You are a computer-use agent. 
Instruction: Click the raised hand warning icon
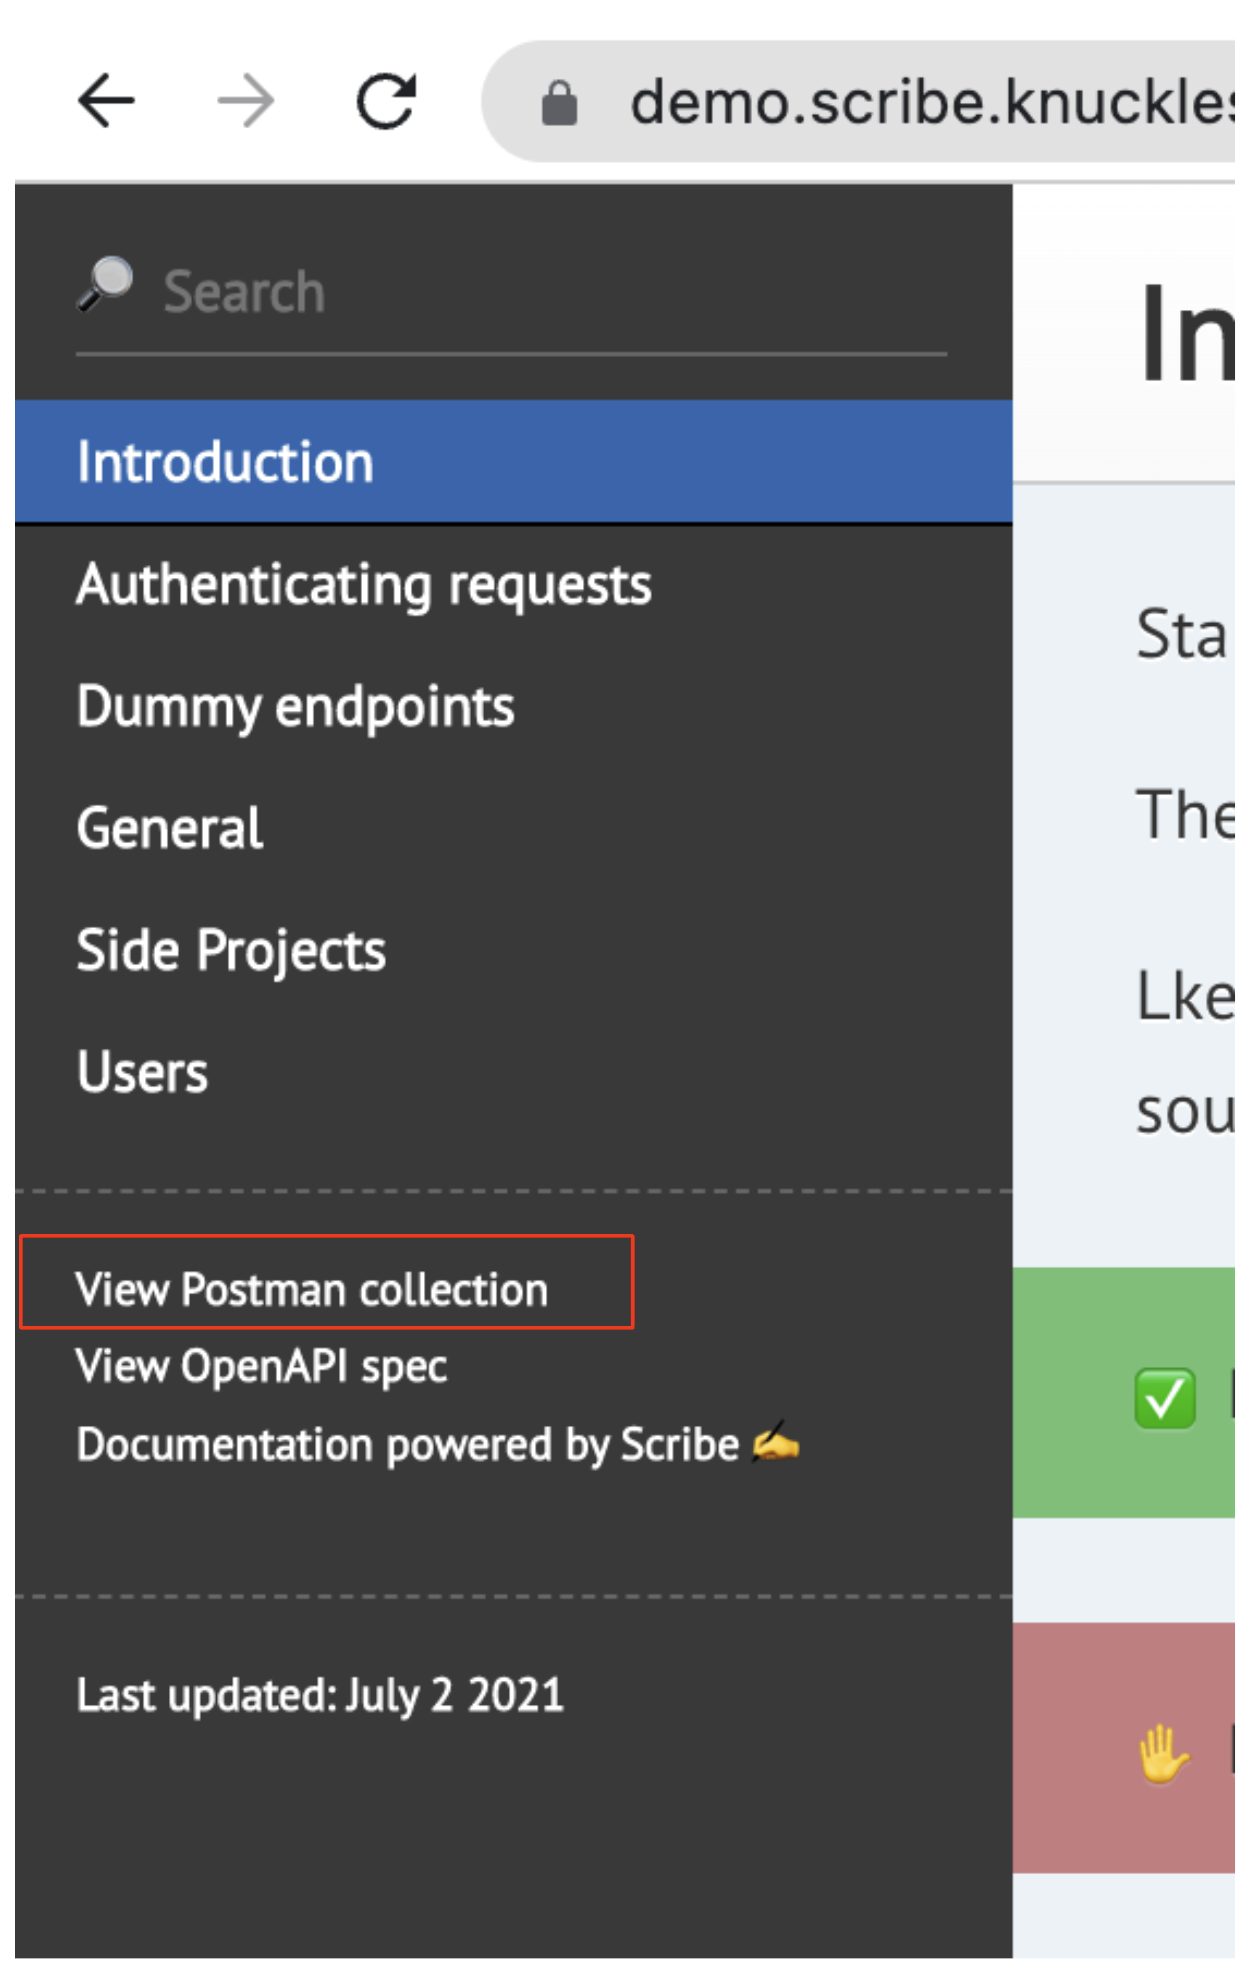1163,1754
